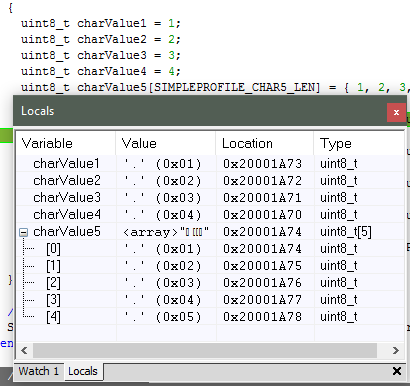The image size is (410, 386).
Task: Click value '.' (0x01) of charValue1
Action: (x=162, y=164)
